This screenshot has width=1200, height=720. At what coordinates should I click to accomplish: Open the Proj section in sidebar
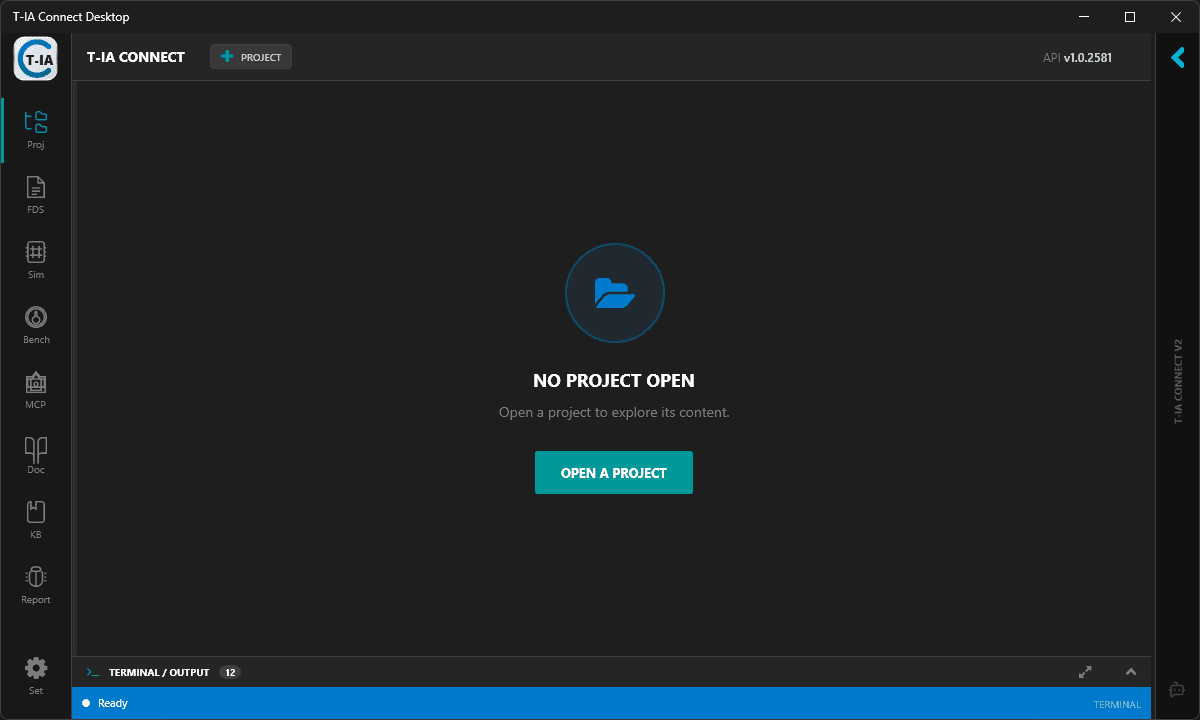point(35,128)
